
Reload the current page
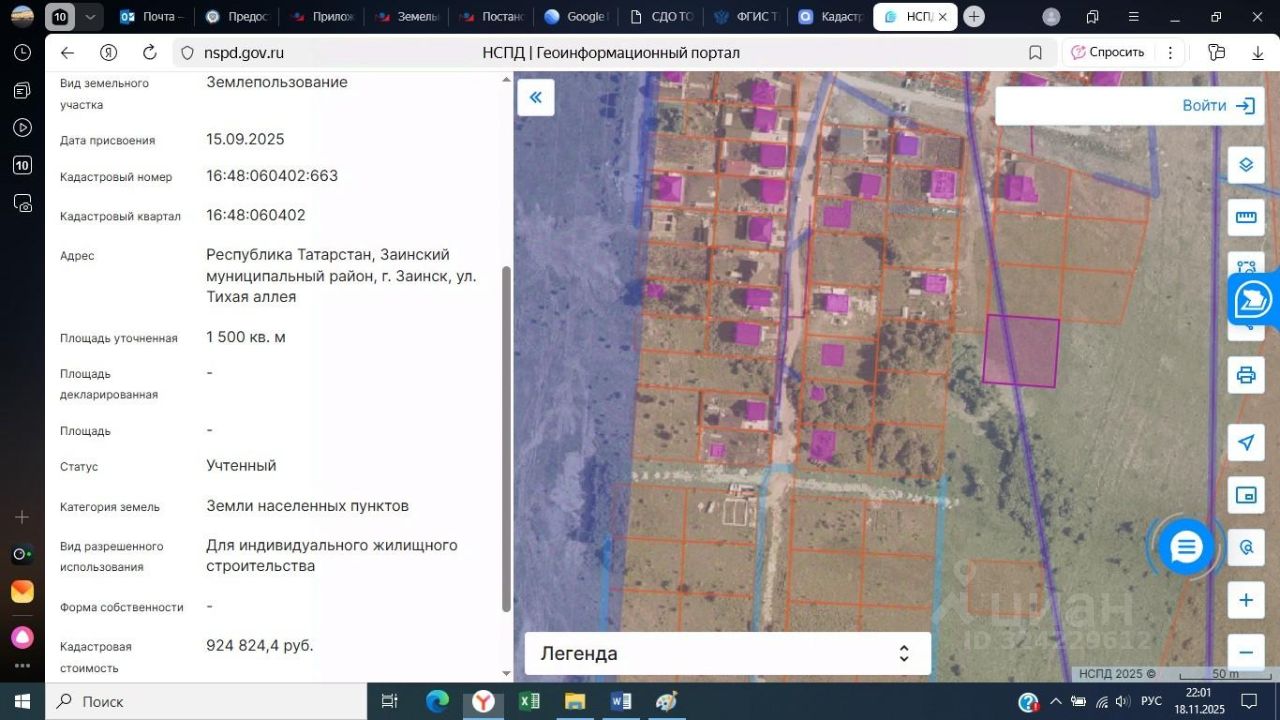150,53
